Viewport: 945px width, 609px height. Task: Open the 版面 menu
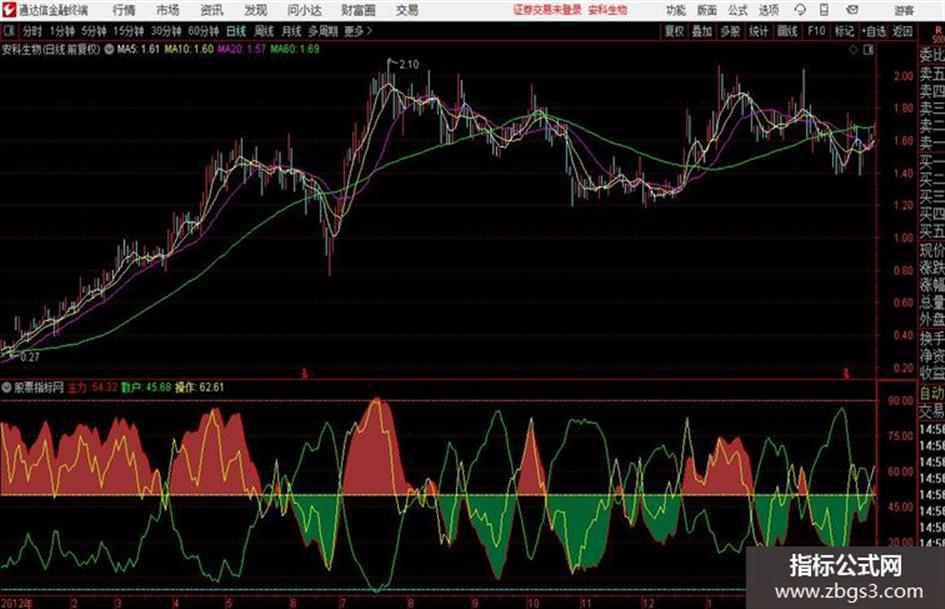(706, 10)
